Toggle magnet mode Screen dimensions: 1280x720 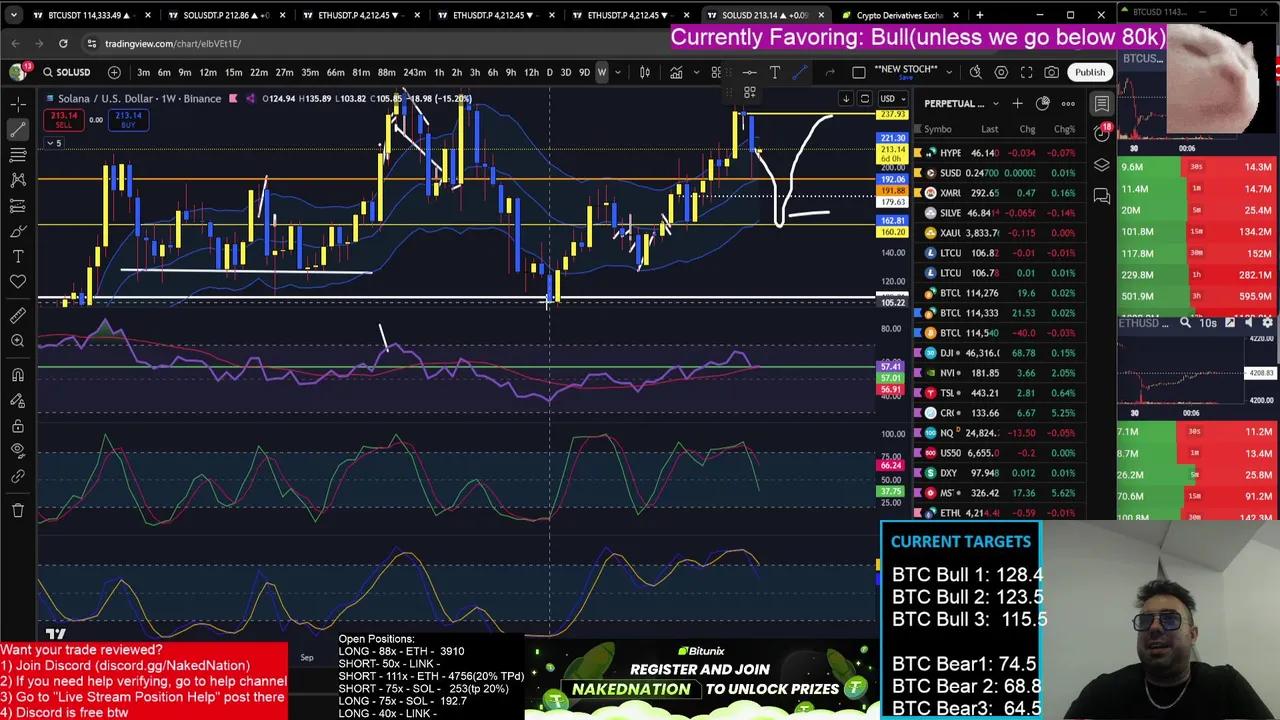pyautogui.click(x=18, y=375)
